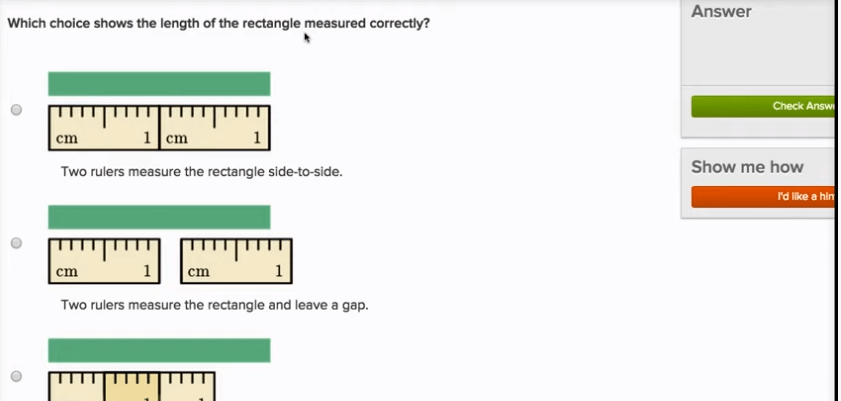Image resolution: width=841 pixels, height=401 pixels.
Task: Click the leftmost ruler segment in third choice
Action: click(x=76, y=387)
